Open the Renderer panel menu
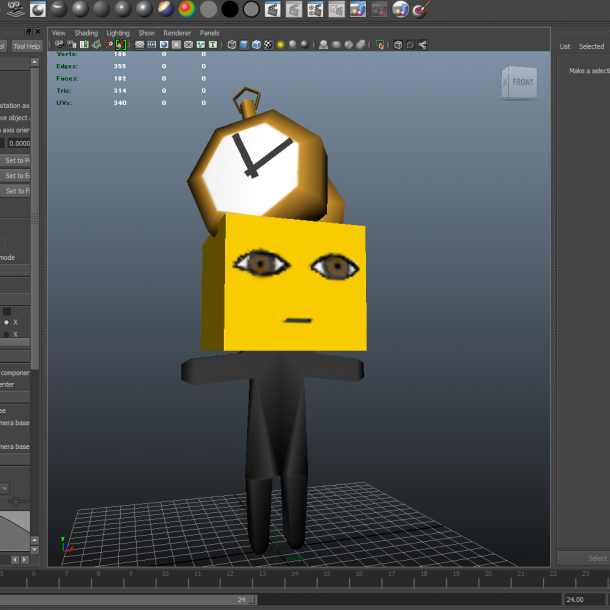Image resolution: width=610 pixels, height=610 pixels. 177,33
